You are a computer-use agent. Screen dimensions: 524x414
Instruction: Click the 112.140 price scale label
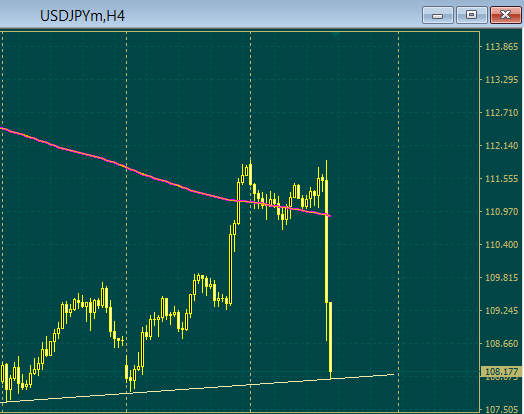coord(501,146)
